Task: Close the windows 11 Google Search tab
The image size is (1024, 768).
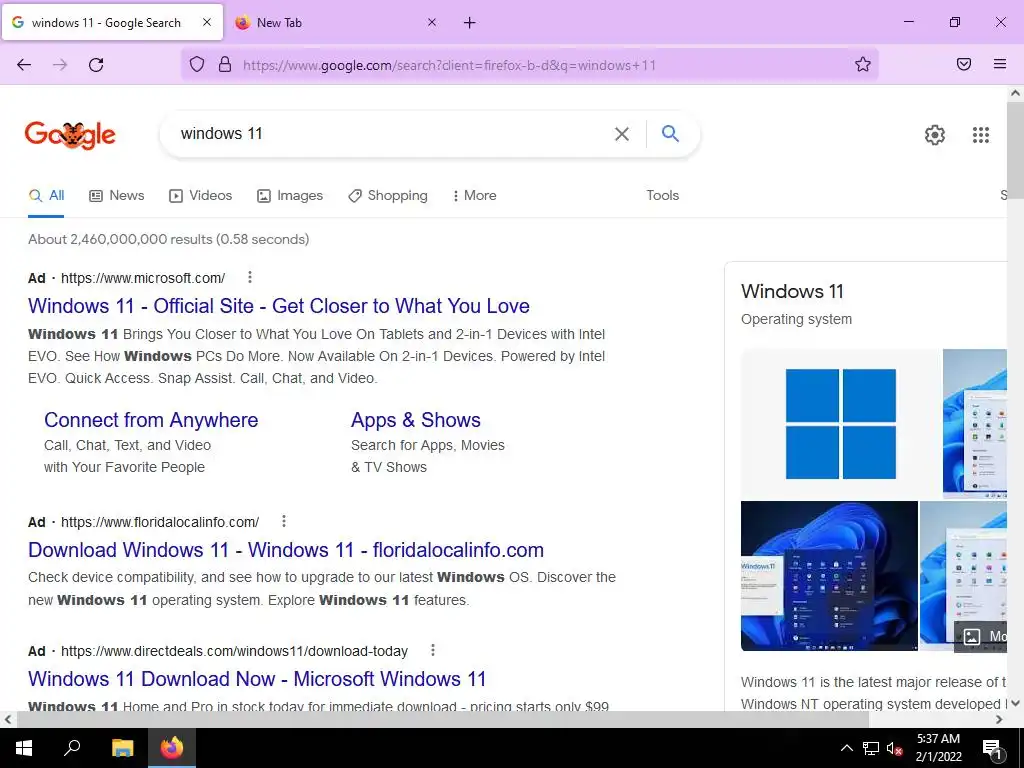Action: [207, 22]
